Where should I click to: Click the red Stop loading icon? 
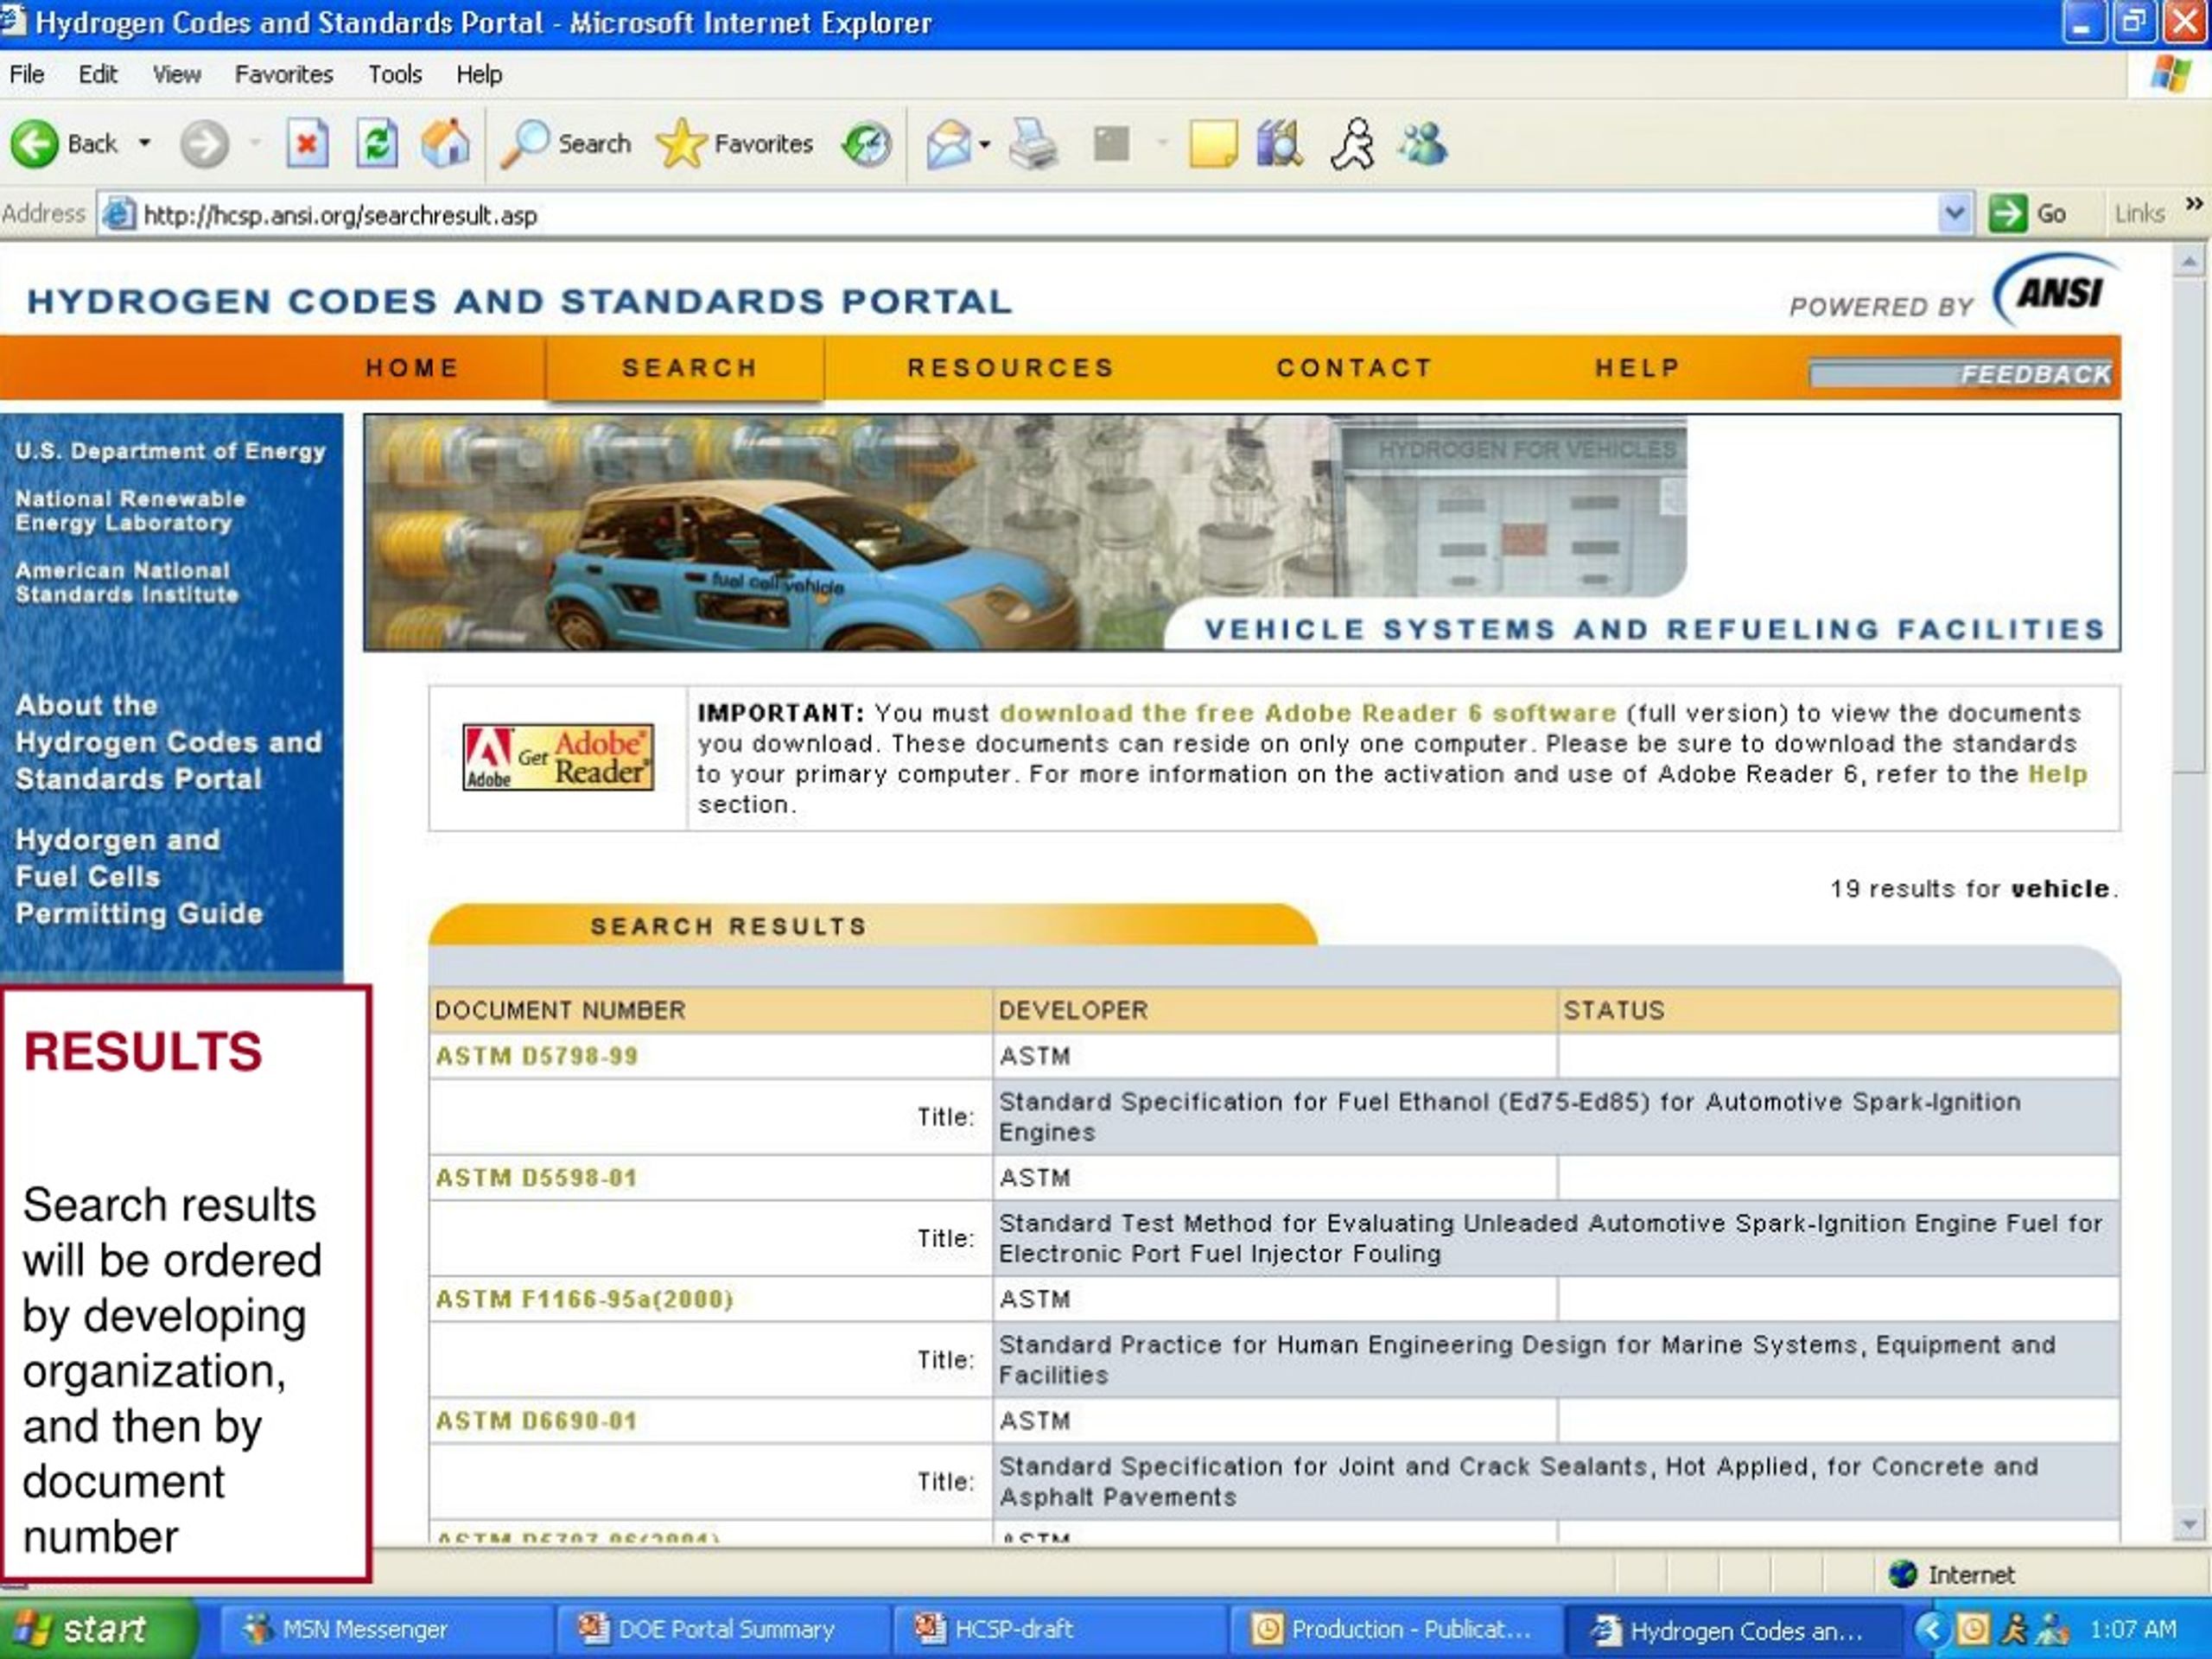307,144
